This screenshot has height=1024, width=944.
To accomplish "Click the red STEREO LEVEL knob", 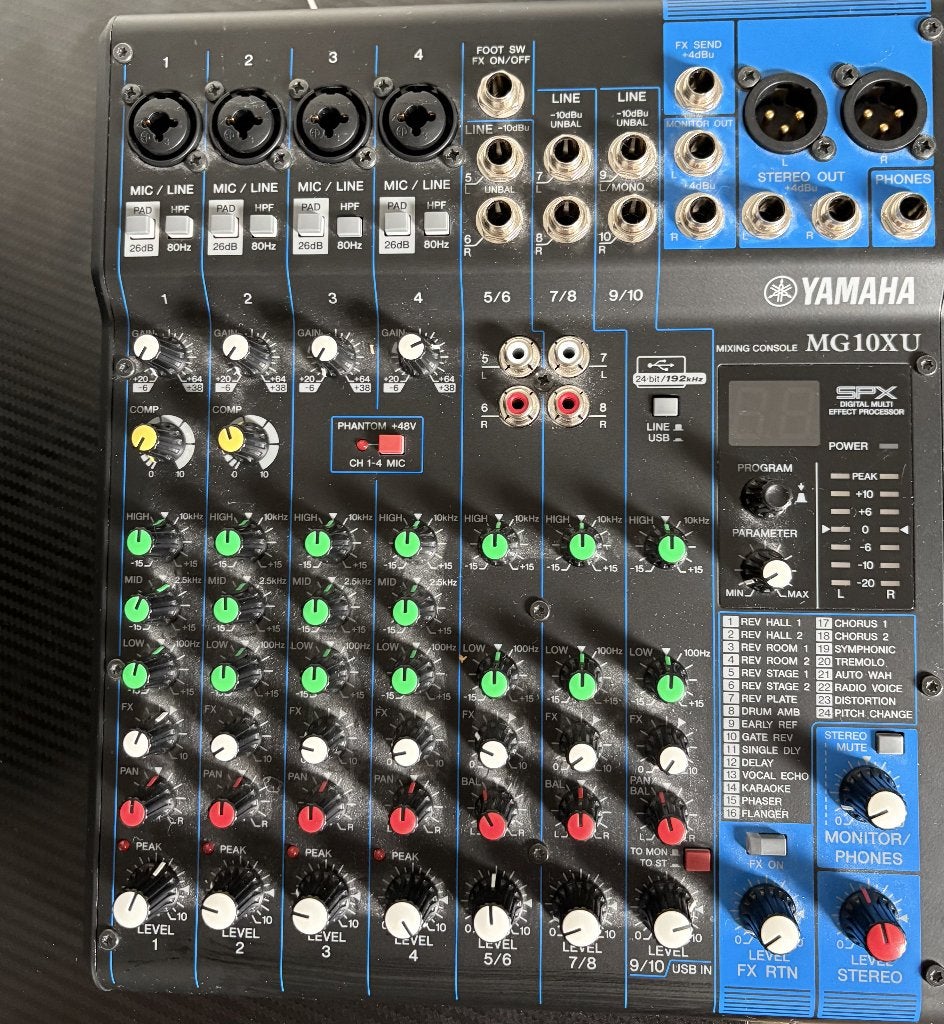I will click(x=886, y=941).
